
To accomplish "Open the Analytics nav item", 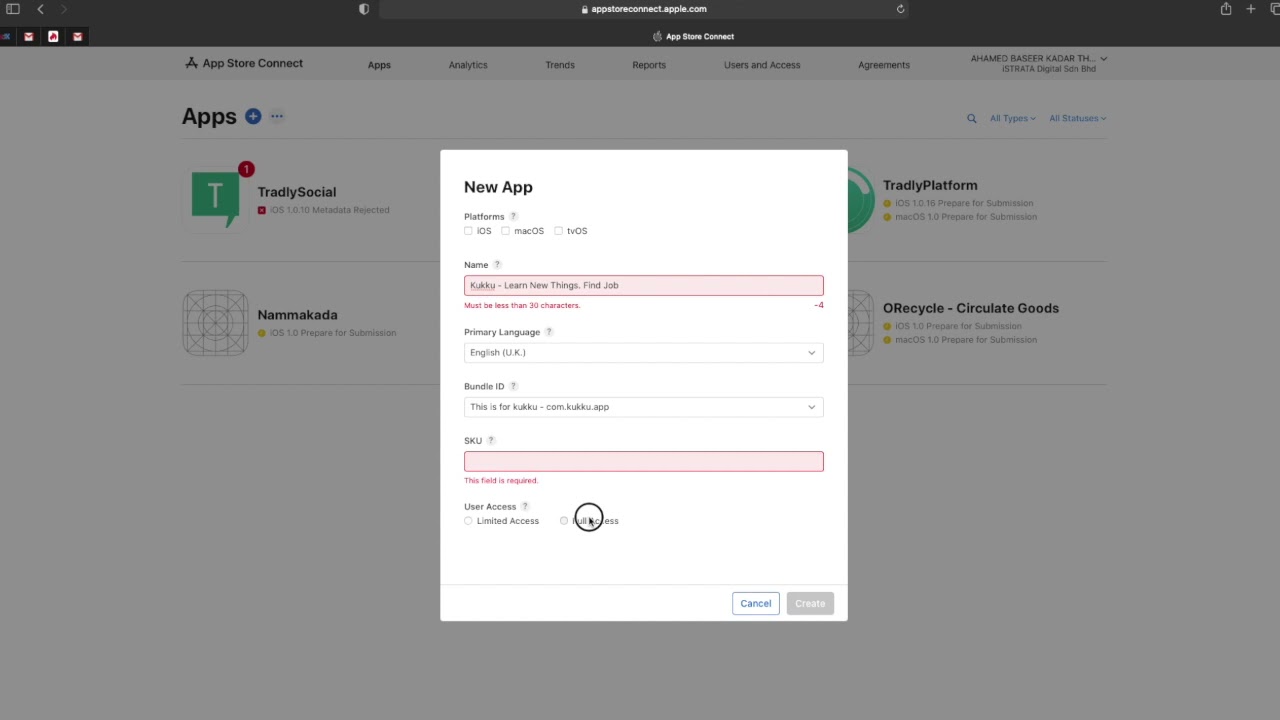I will point(468,65).
